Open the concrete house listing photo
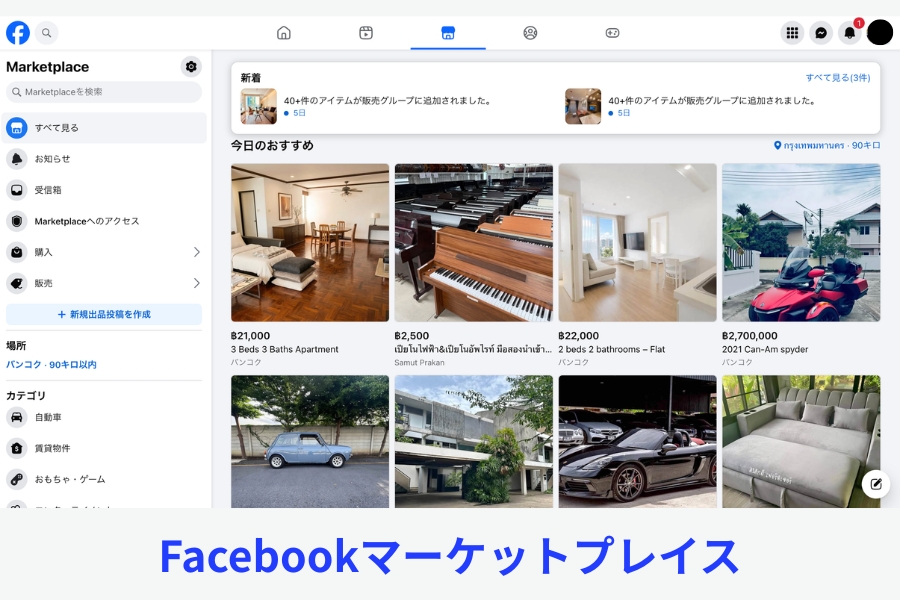 (474, 442)
